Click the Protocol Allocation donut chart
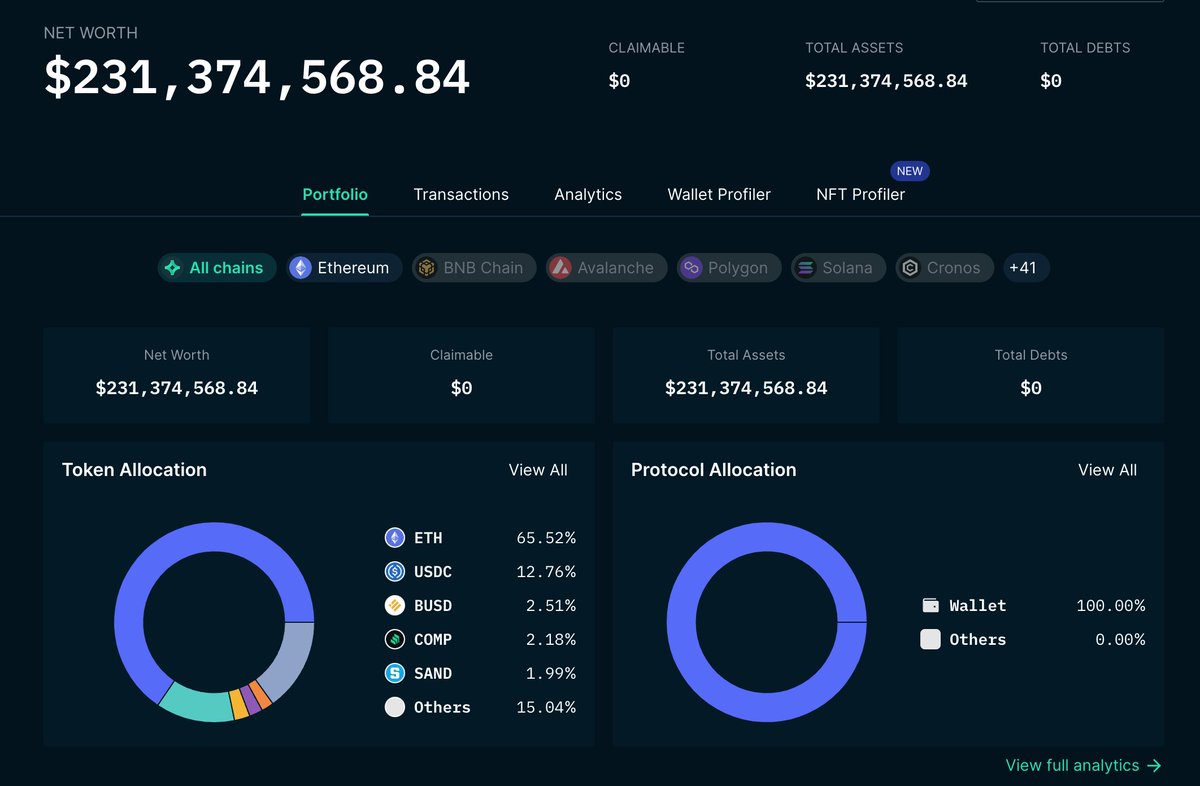1200x786 pixels. (x=766, y=622)
